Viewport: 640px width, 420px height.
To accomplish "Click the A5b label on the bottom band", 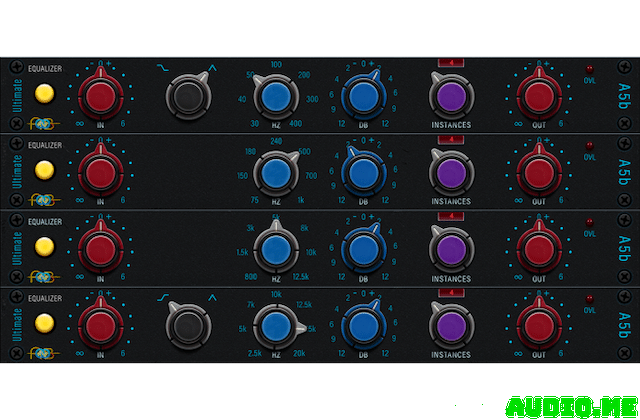I will (623, 323).
